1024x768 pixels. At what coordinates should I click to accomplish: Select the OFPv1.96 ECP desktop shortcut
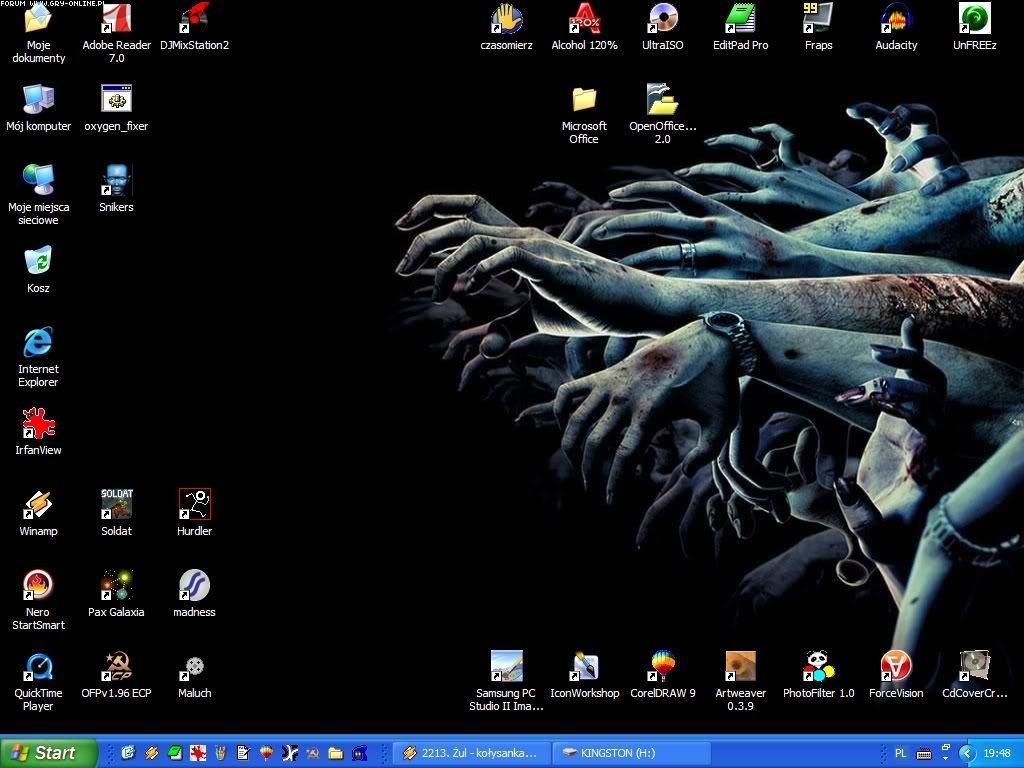pos(116,675)
